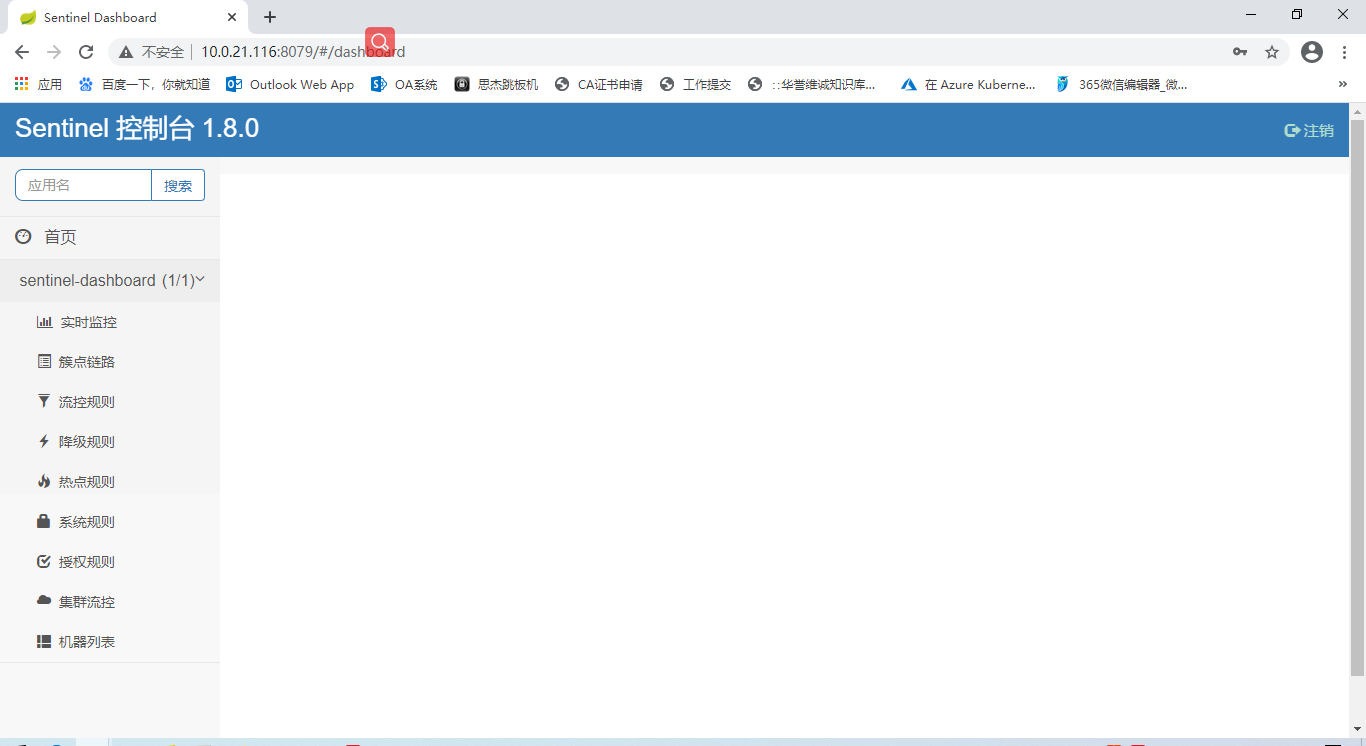Screen dimensions: 1366x746
Task: Click the 搜索 search button
Action: click(178, 185)
